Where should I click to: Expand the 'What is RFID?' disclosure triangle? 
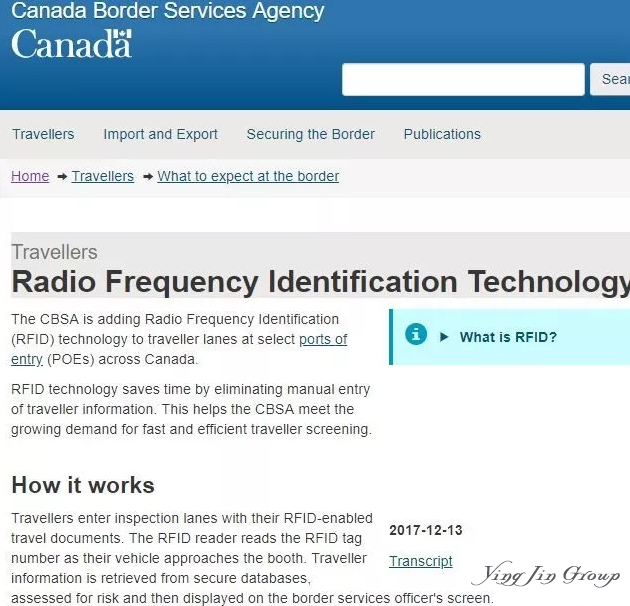pyautogui.click(x=444, y=337)
